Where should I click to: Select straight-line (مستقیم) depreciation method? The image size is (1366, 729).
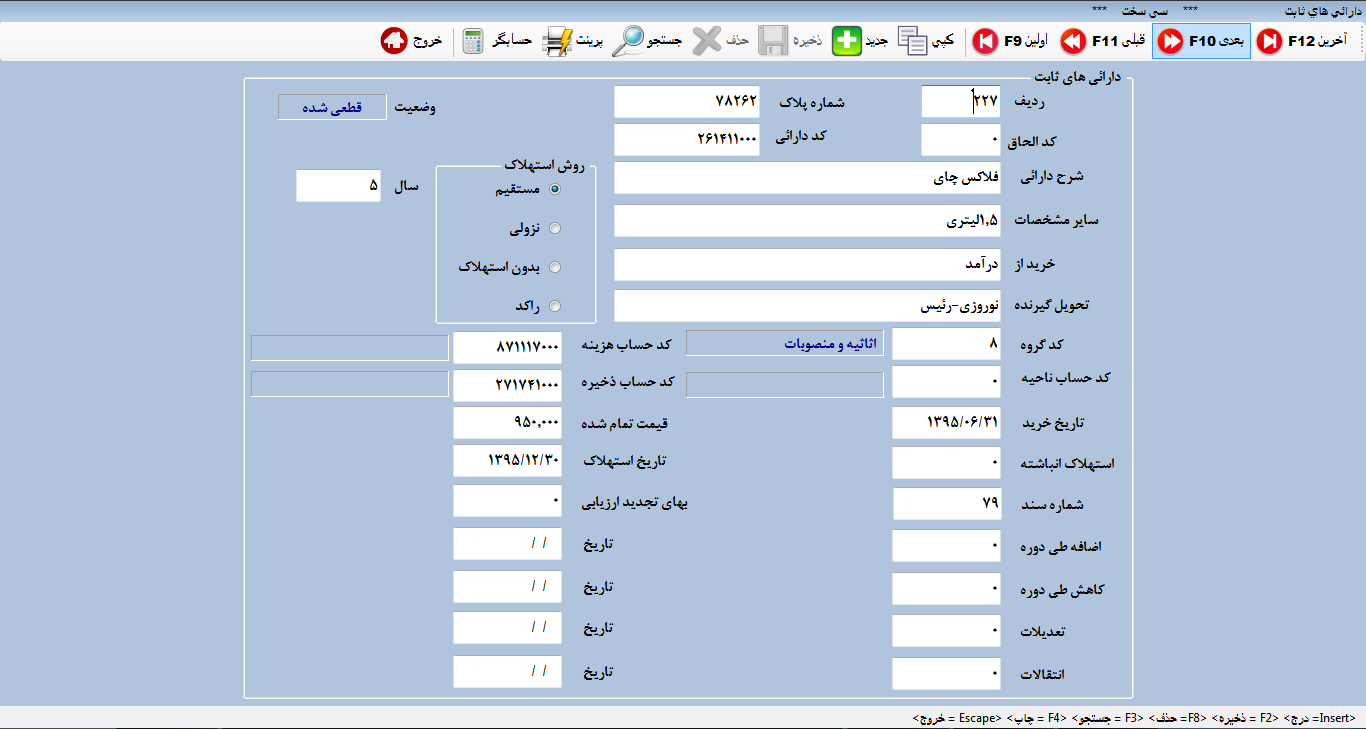(555, 189)
